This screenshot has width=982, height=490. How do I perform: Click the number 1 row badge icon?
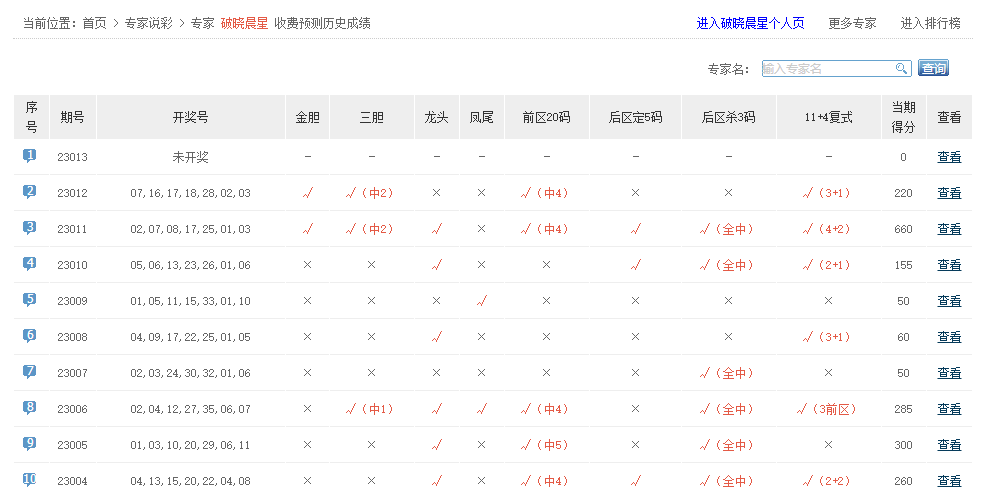[30, 156]
